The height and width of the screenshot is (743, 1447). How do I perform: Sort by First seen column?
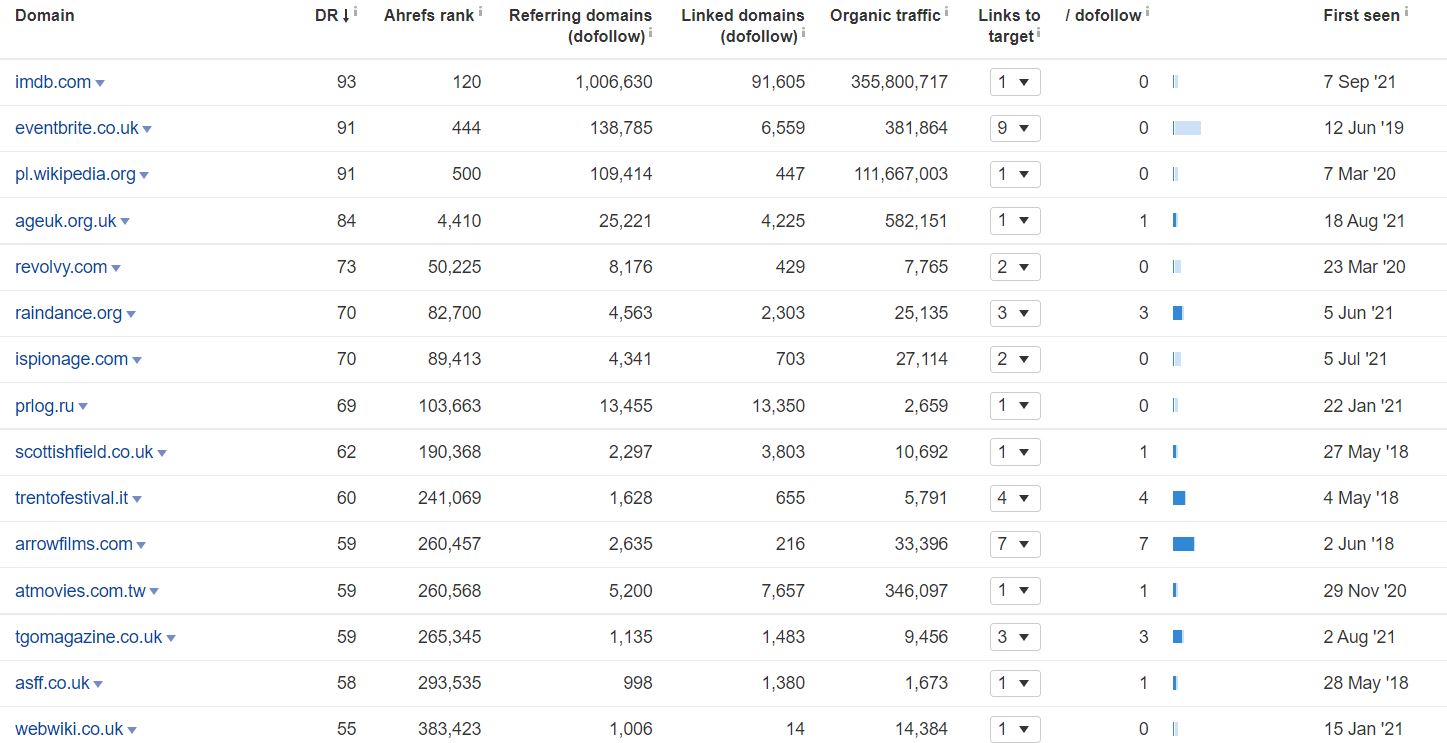(1361, 15)
